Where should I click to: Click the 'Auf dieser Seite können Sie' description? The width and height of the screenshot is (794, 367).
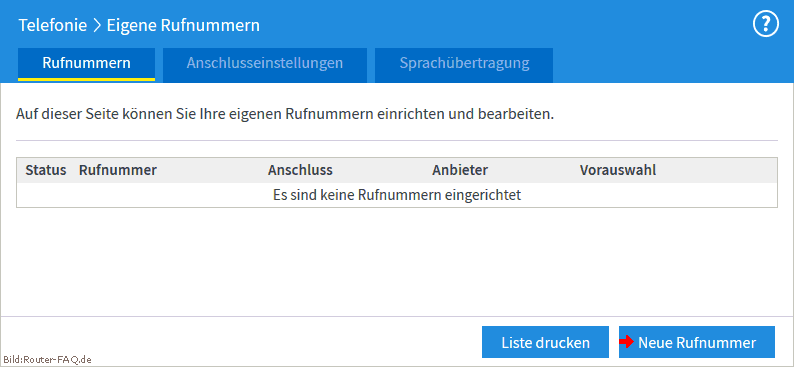click(285, 114)
